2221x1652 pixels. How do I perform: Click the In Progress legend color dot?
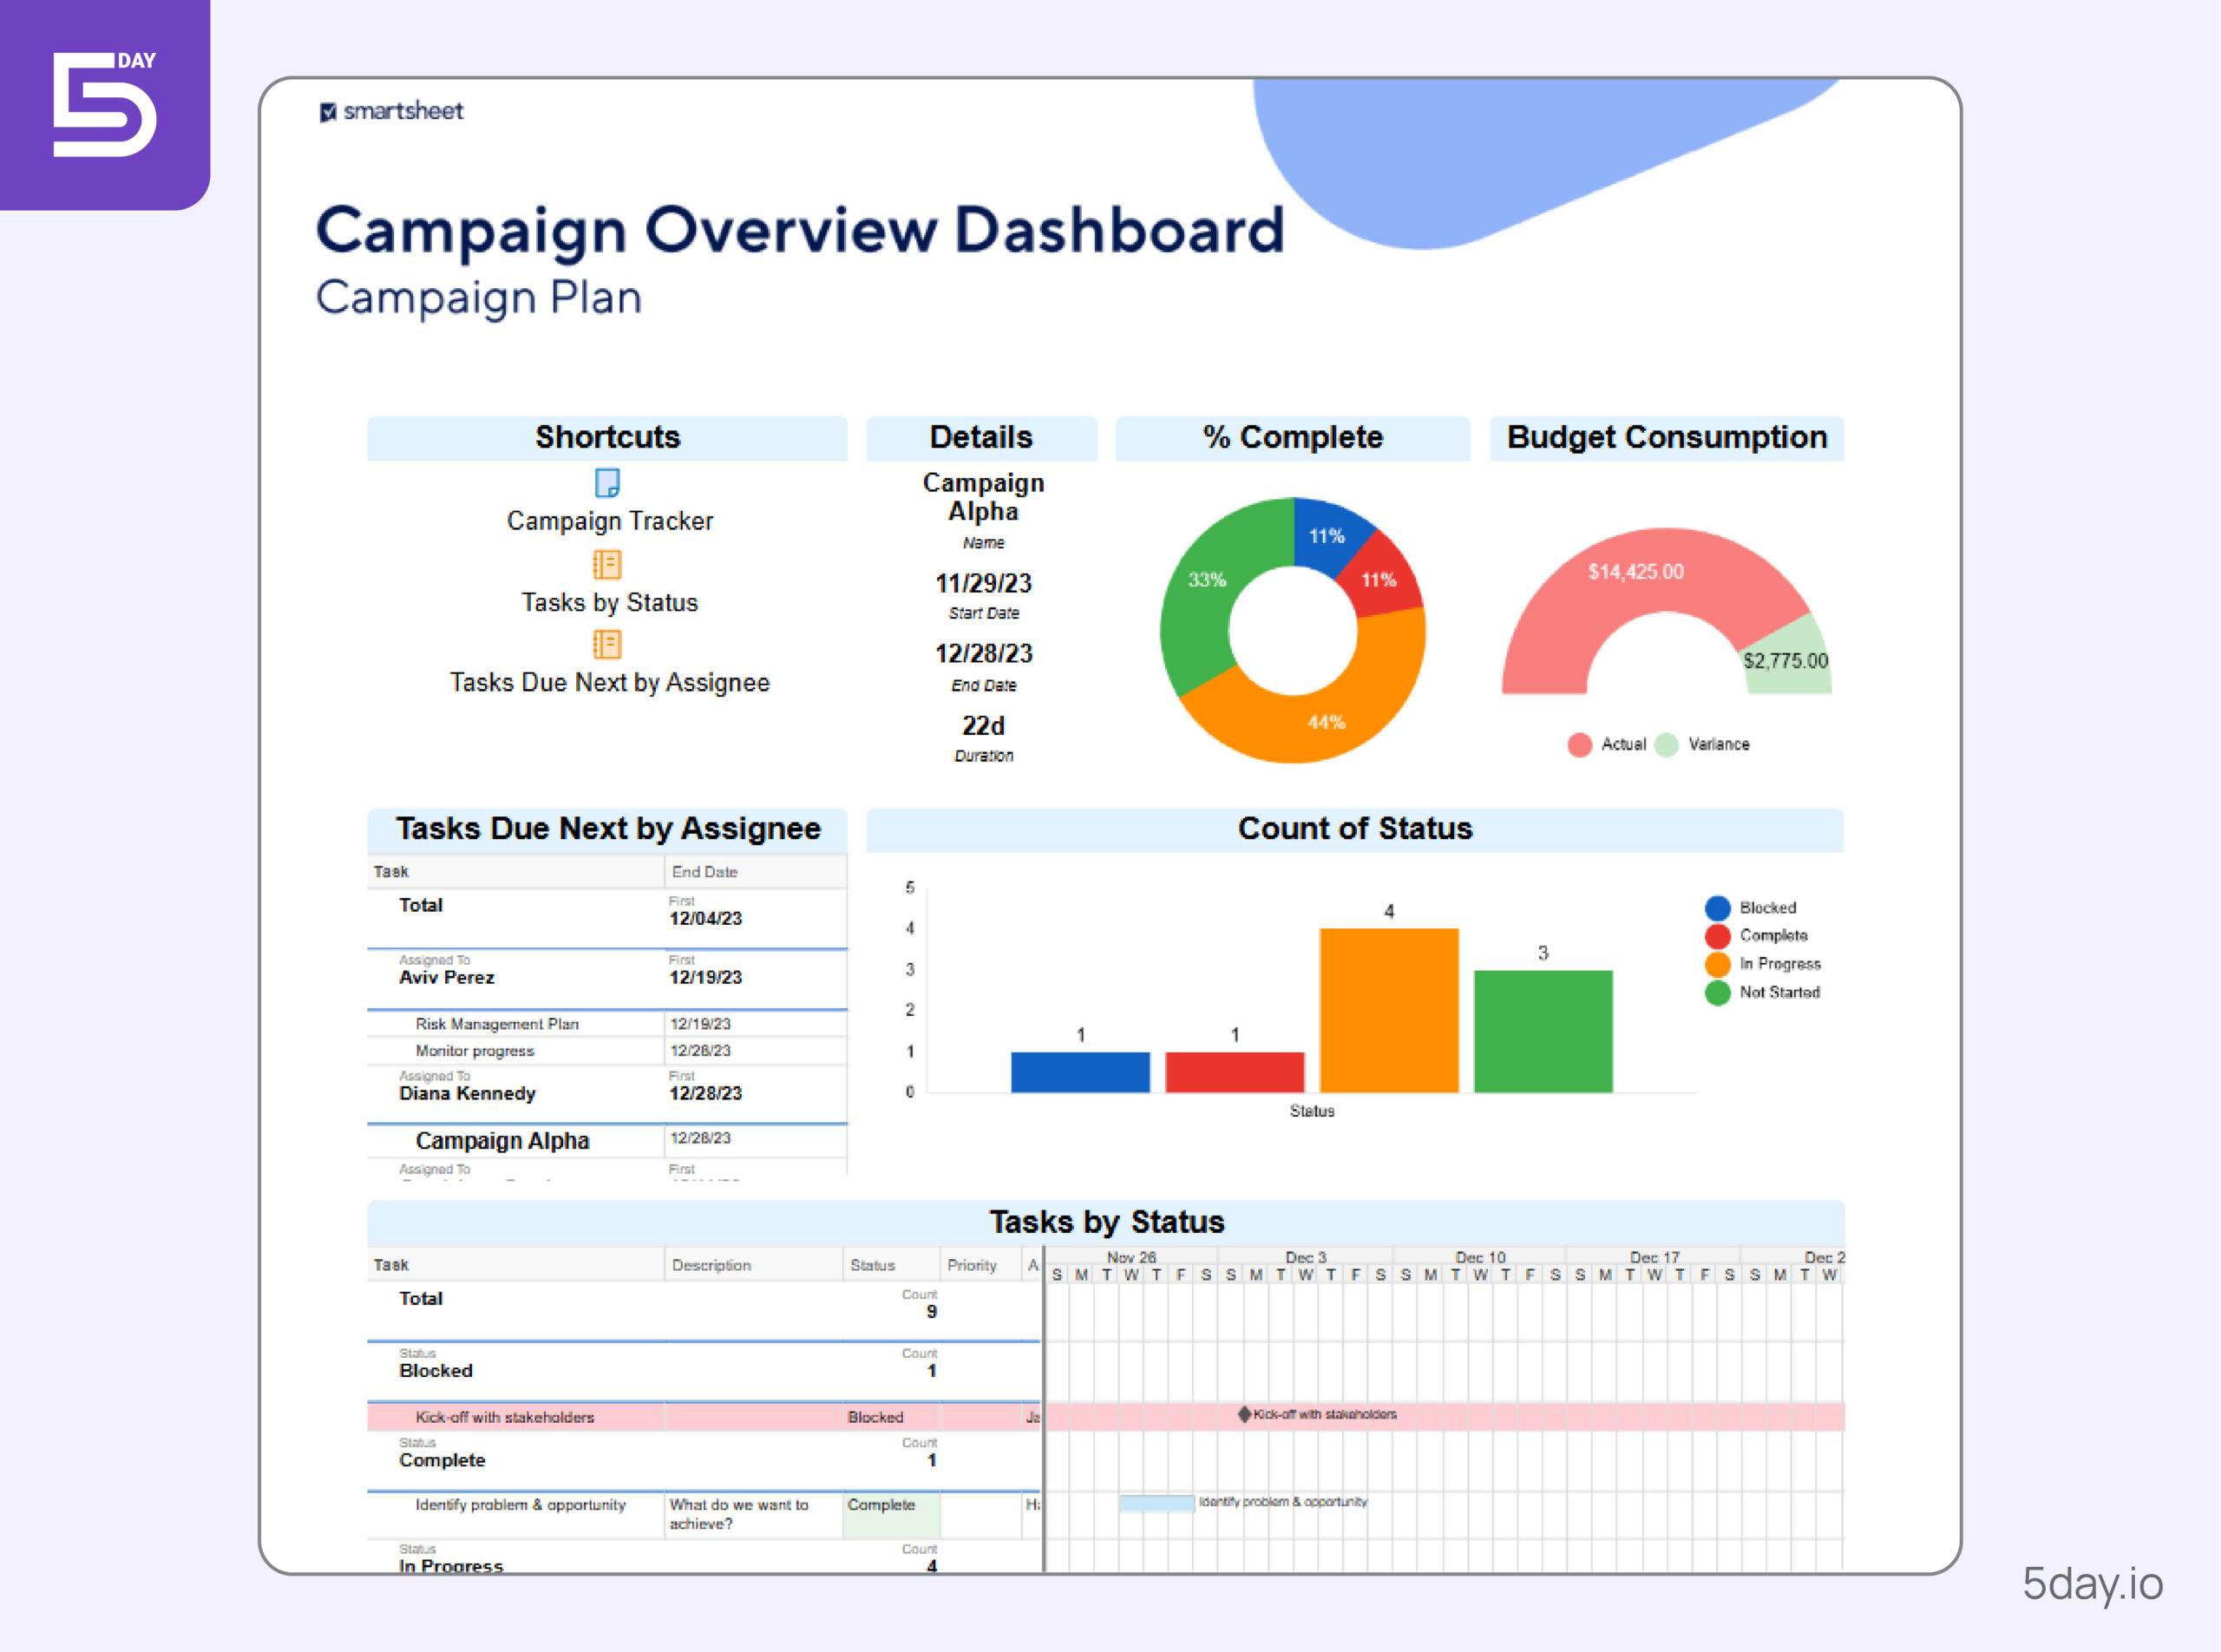1718,964
